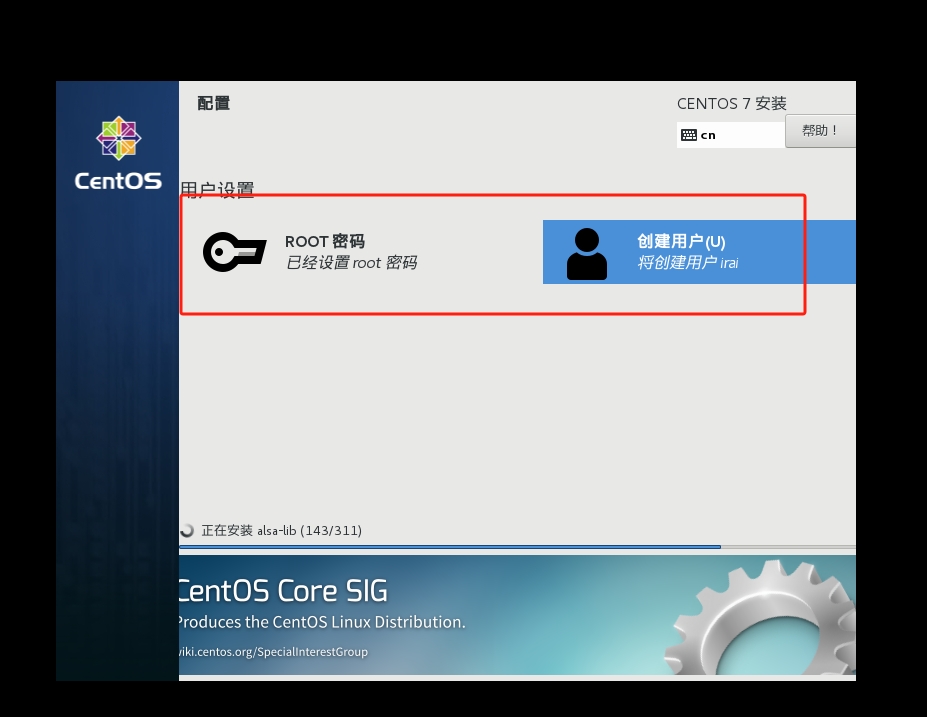Screen dimensions: 927x717
Task: Select the highlighted 创建用户(U) tile
Action: click(700, 252)
